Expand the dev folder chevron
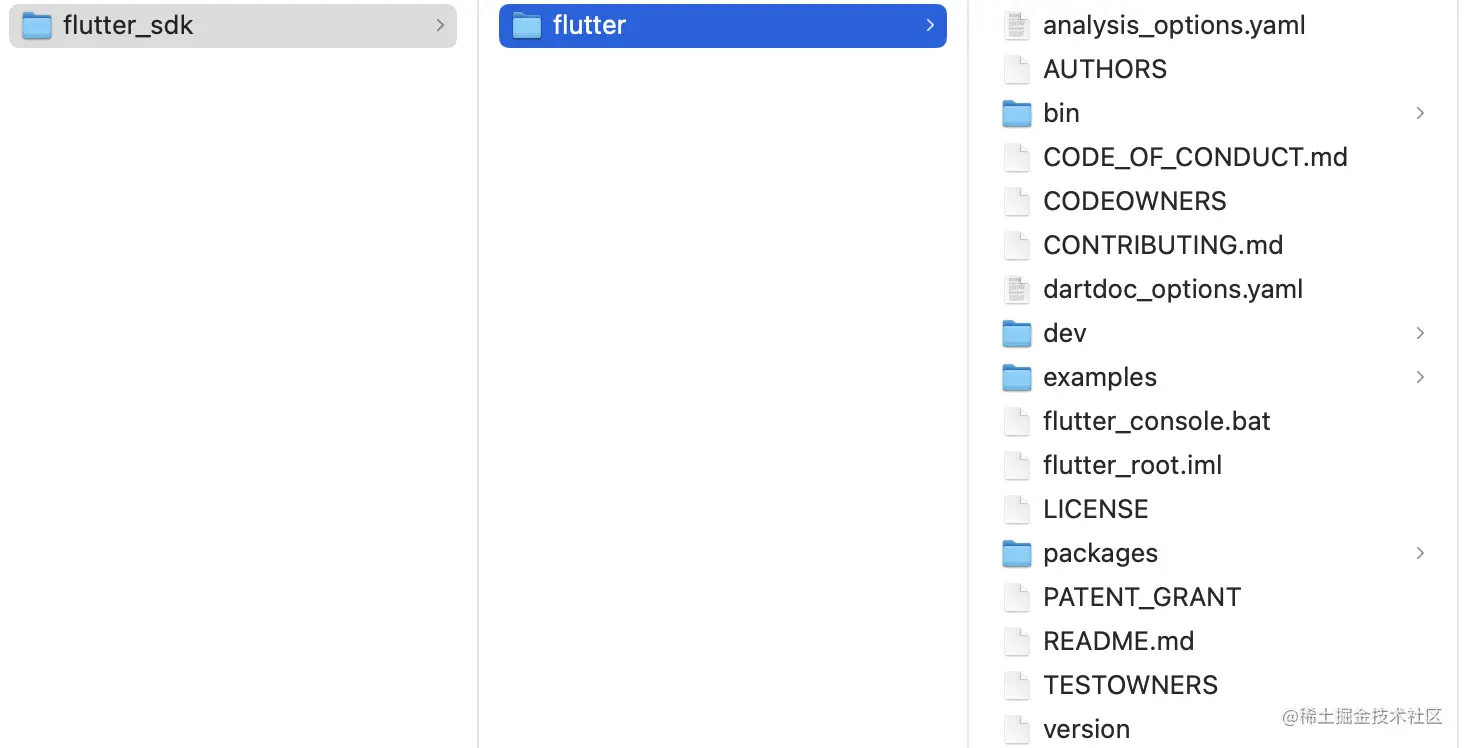Viewport: 1464px width, 748px height. (x=1420, y=334)
